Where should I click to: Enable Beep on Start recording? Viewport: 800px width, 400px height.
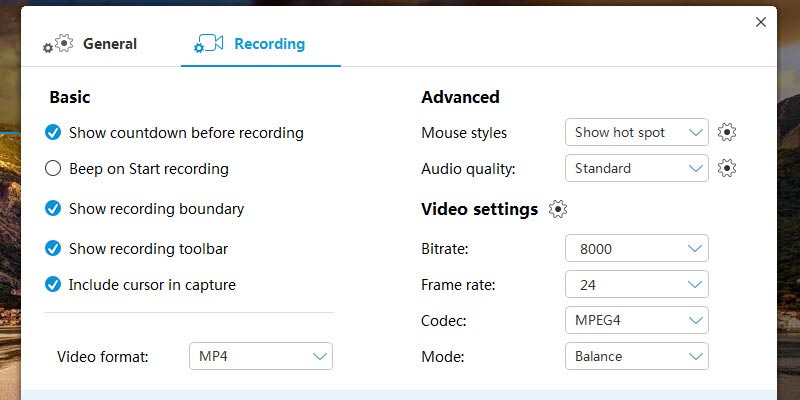[54, 168]
